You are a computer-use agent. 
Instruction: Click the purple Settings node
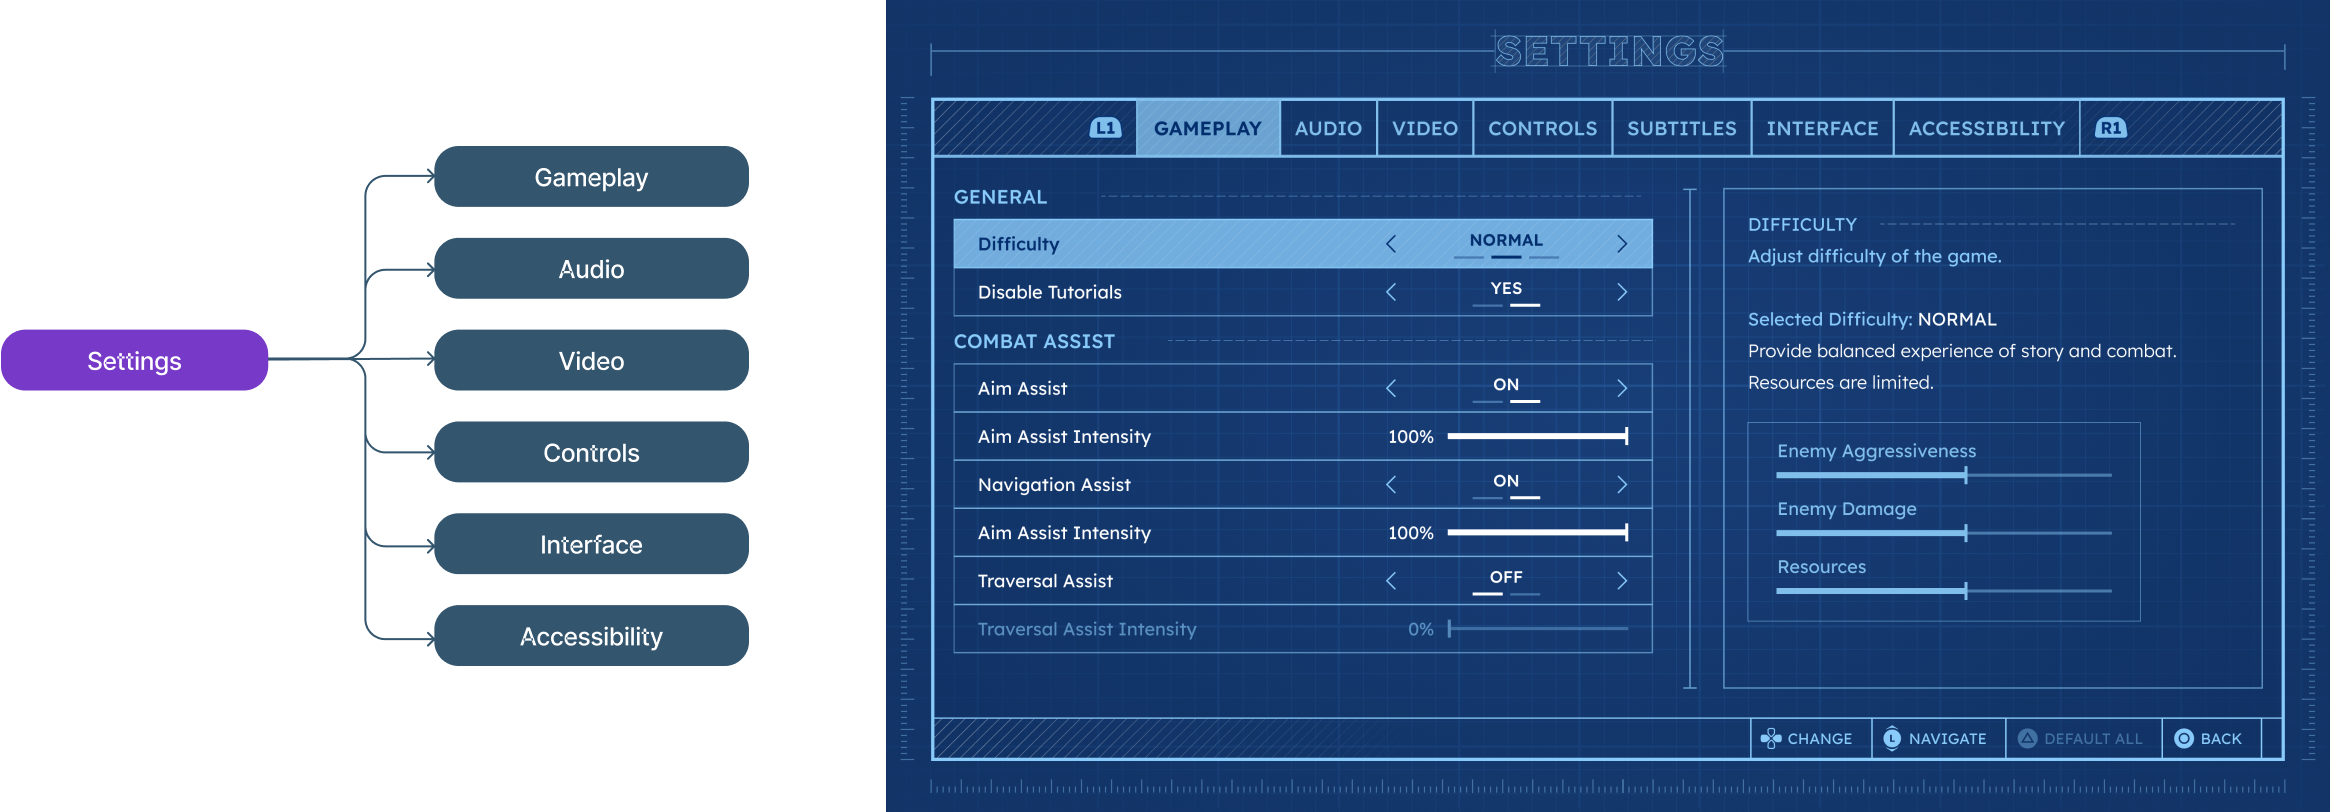[x=135, y=361]
